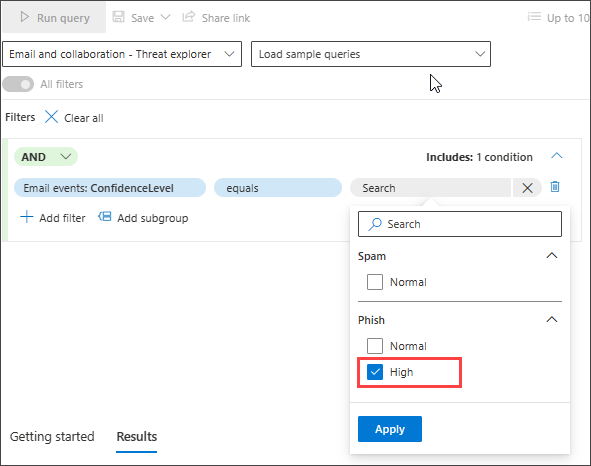Check Normal under Phish
The height and width of the screenshot is (466, 591).
coord(375,346)
